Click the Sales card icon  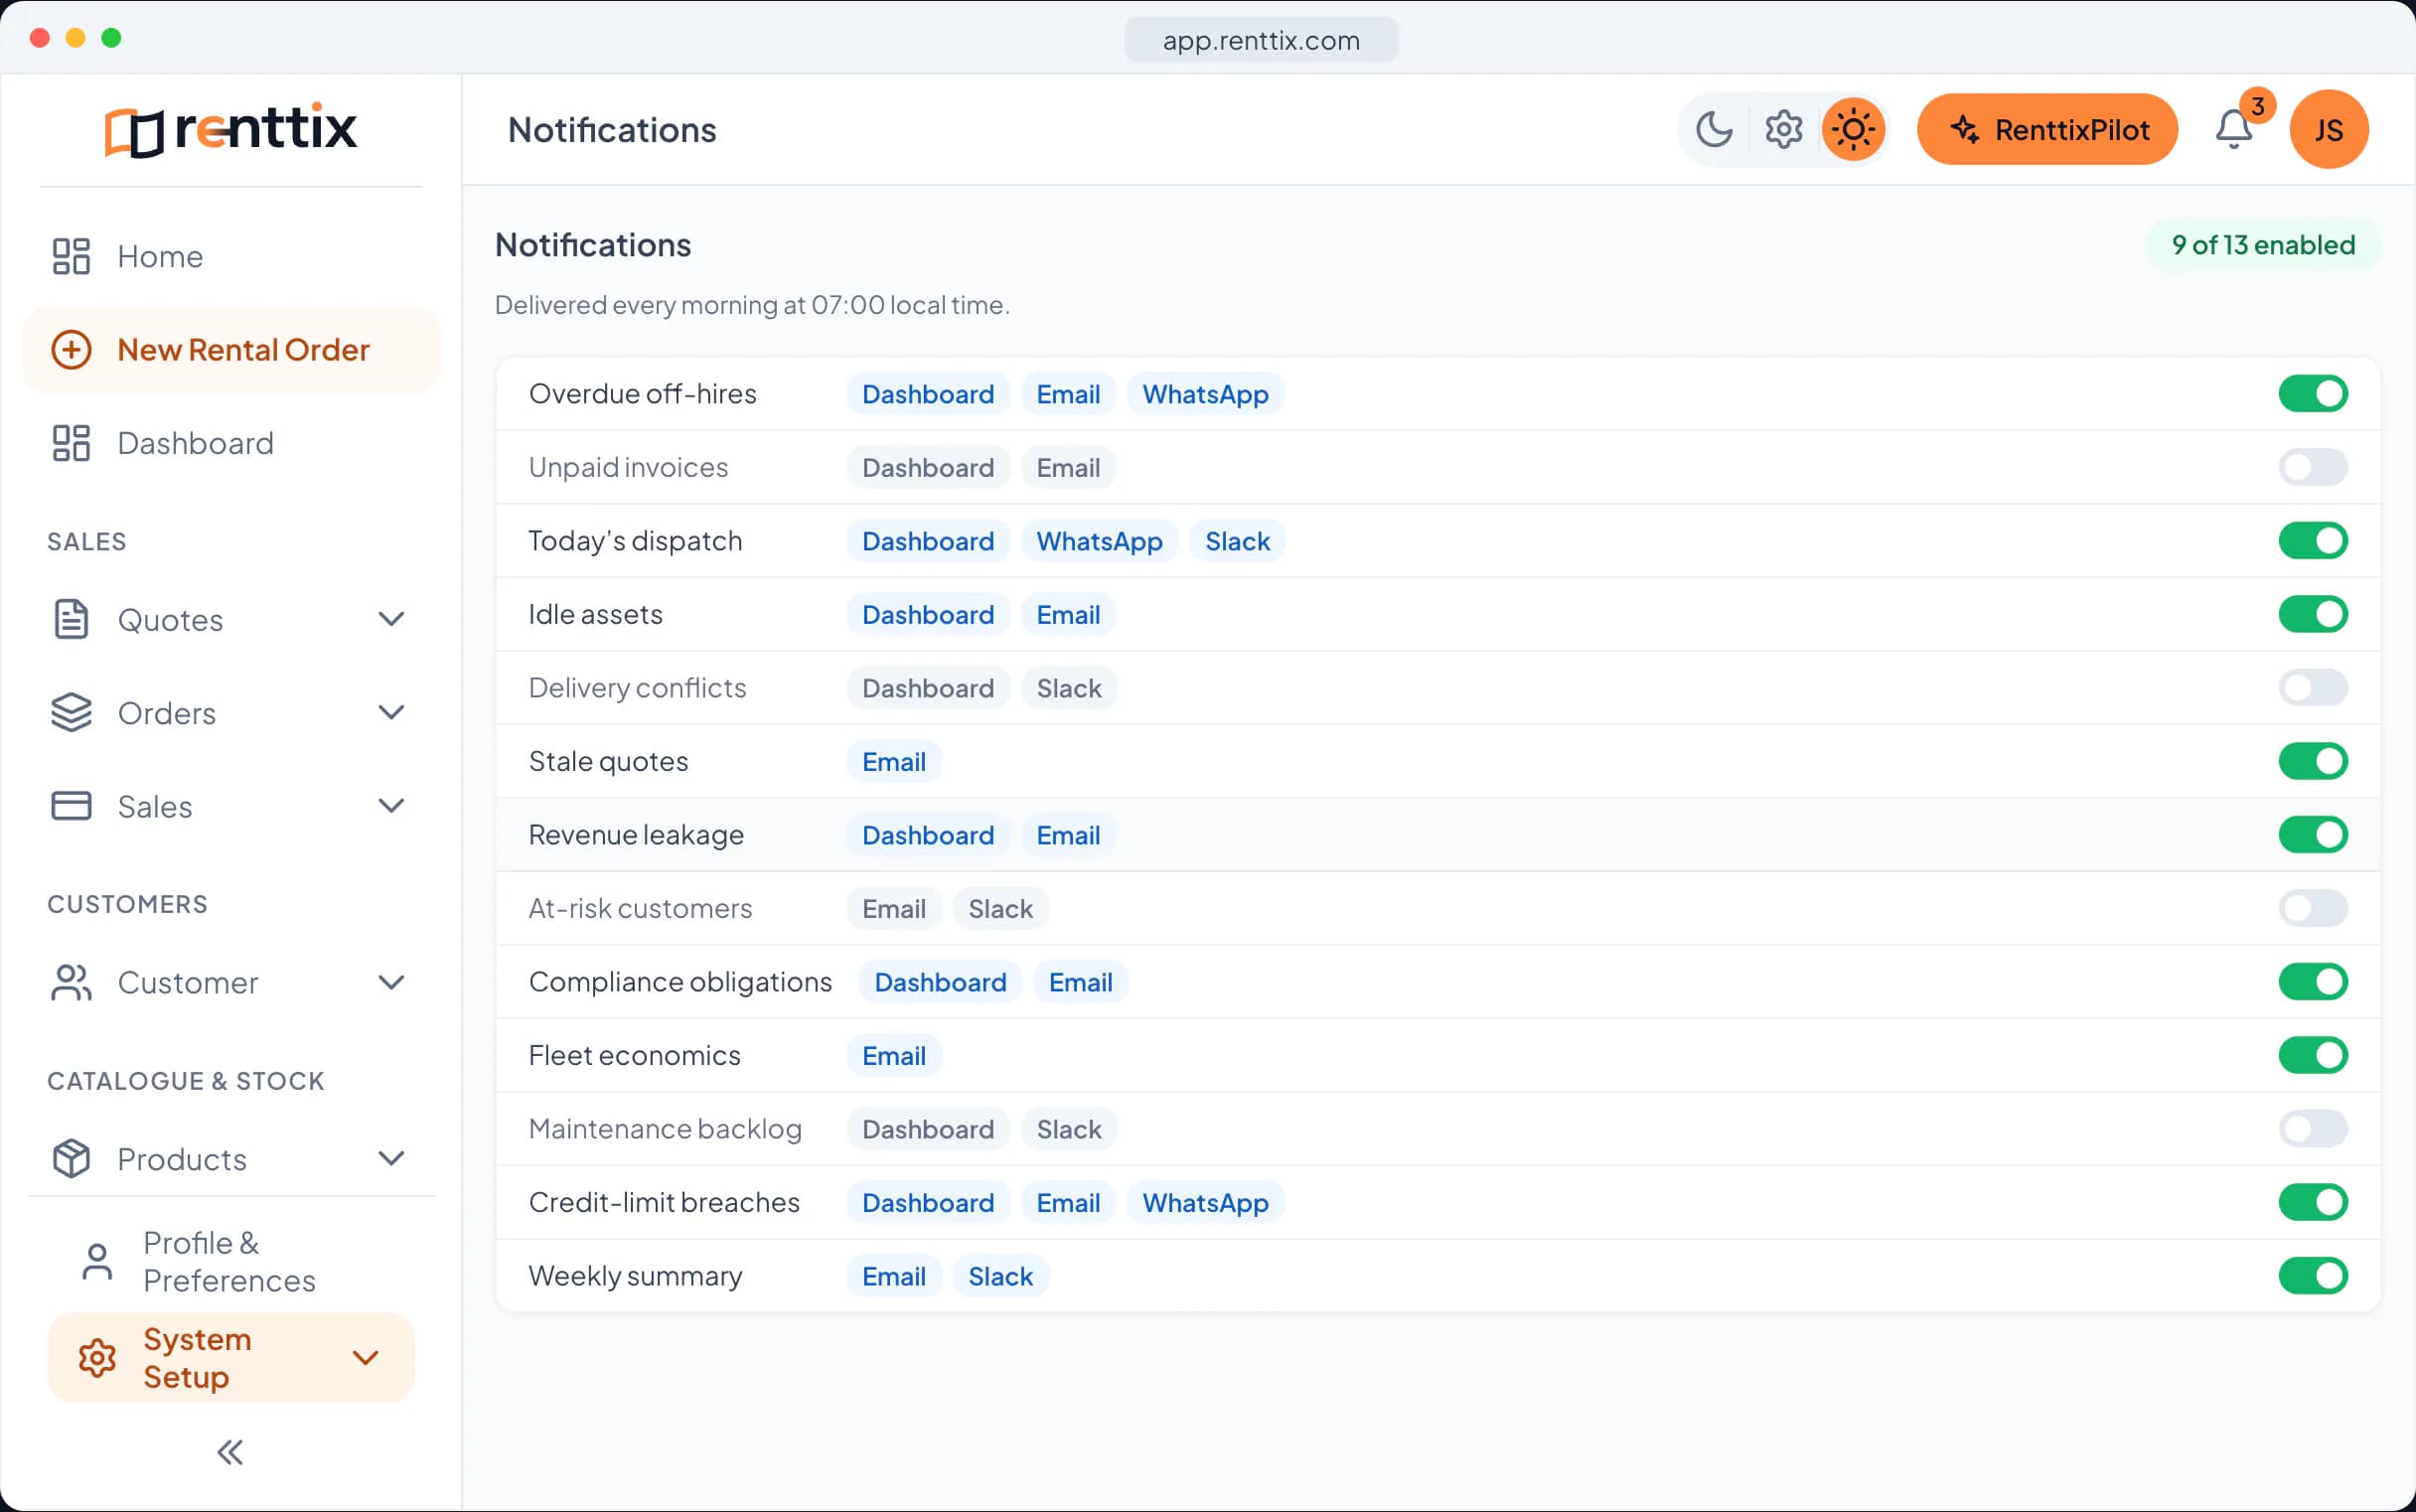click(x=71, y=806)
